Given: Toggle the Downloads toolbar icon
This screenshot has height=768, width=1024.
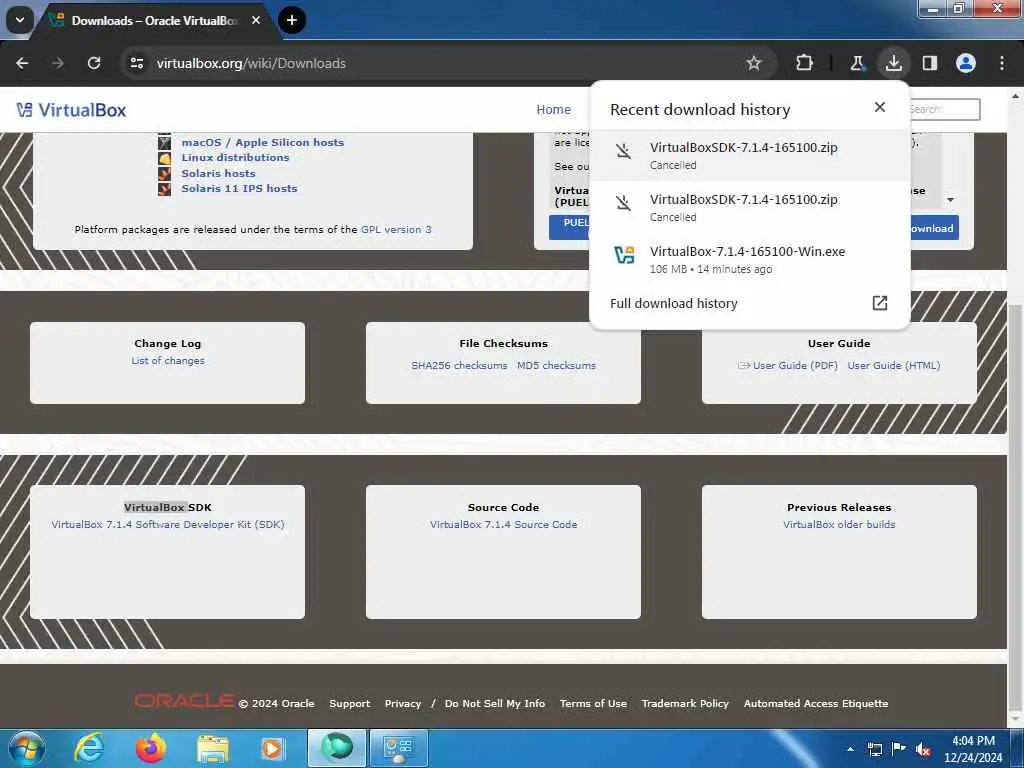Looking at the screenshot, I should [x=893, y=63].
